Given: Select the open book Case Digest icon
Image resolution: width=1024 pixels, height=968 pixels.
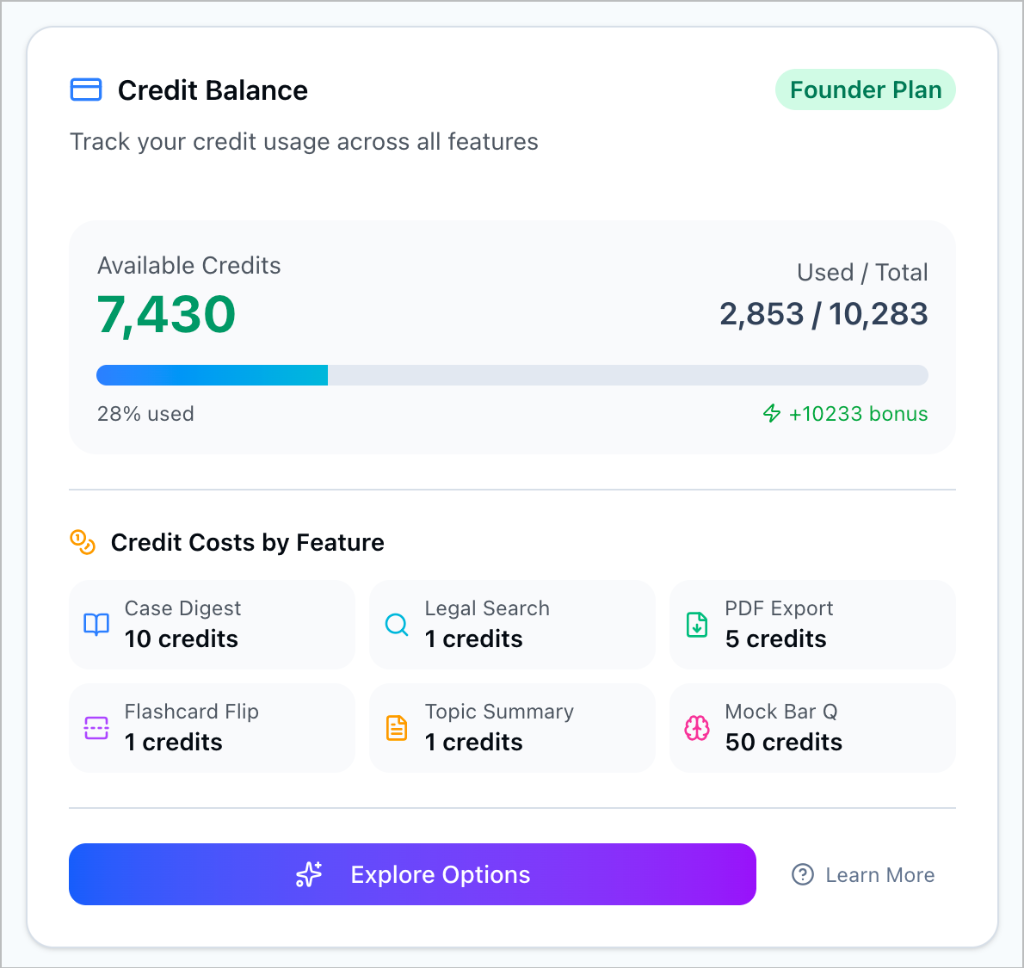Looking at the screenshot, I should coord(96,625).
